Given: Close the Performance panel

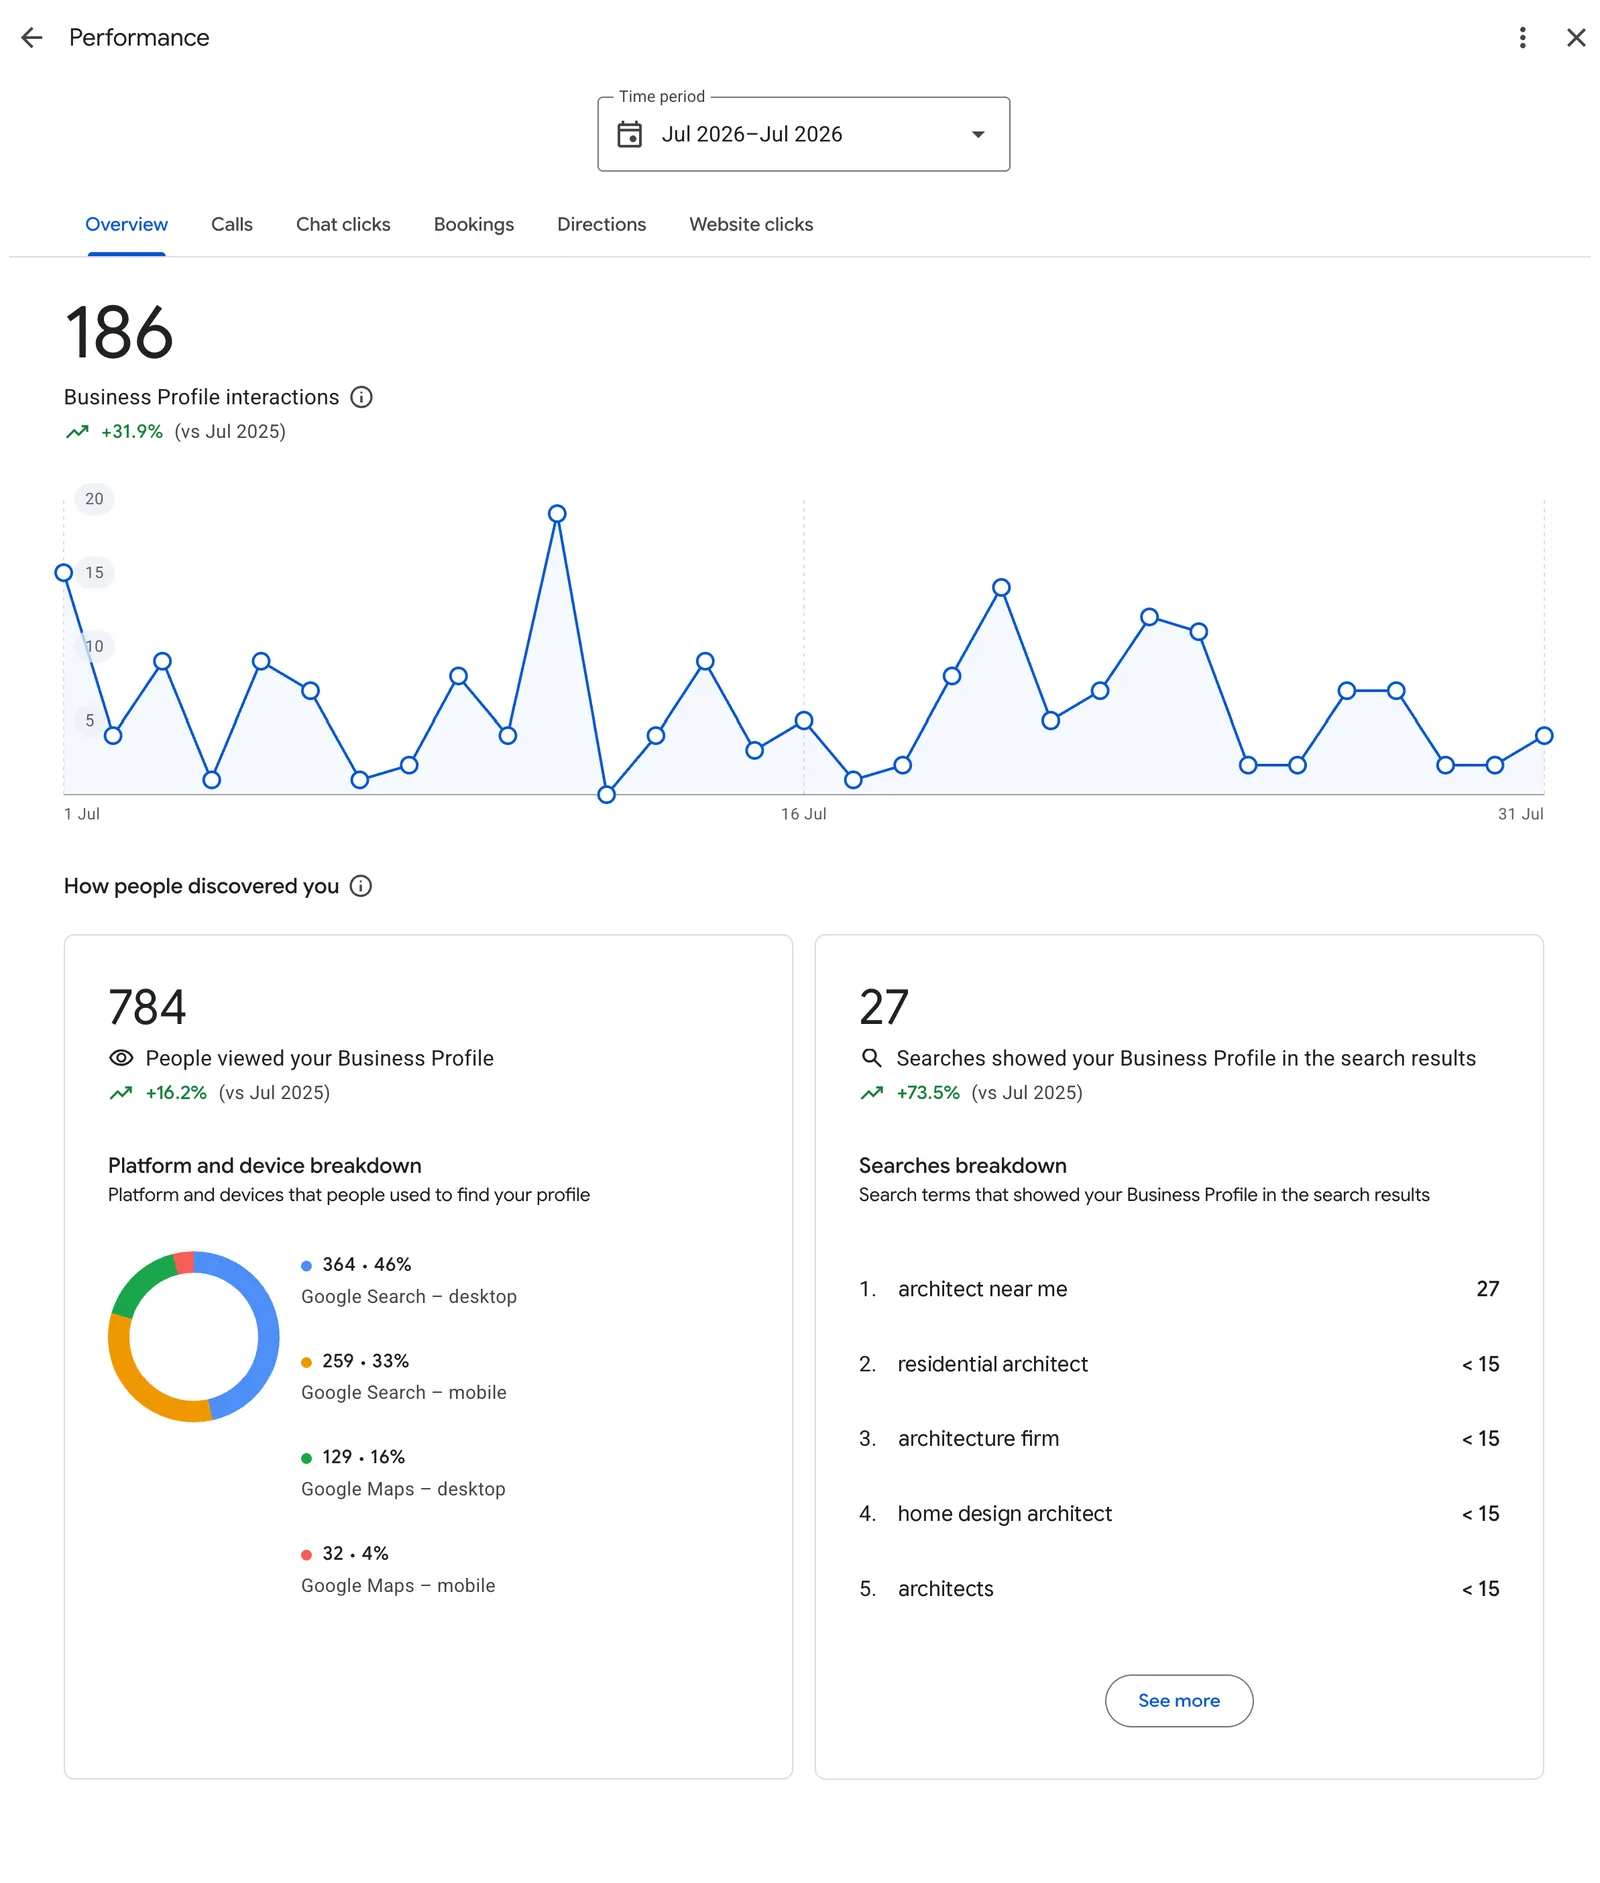Looking at the screenshot, I should tap(1576, 38).
